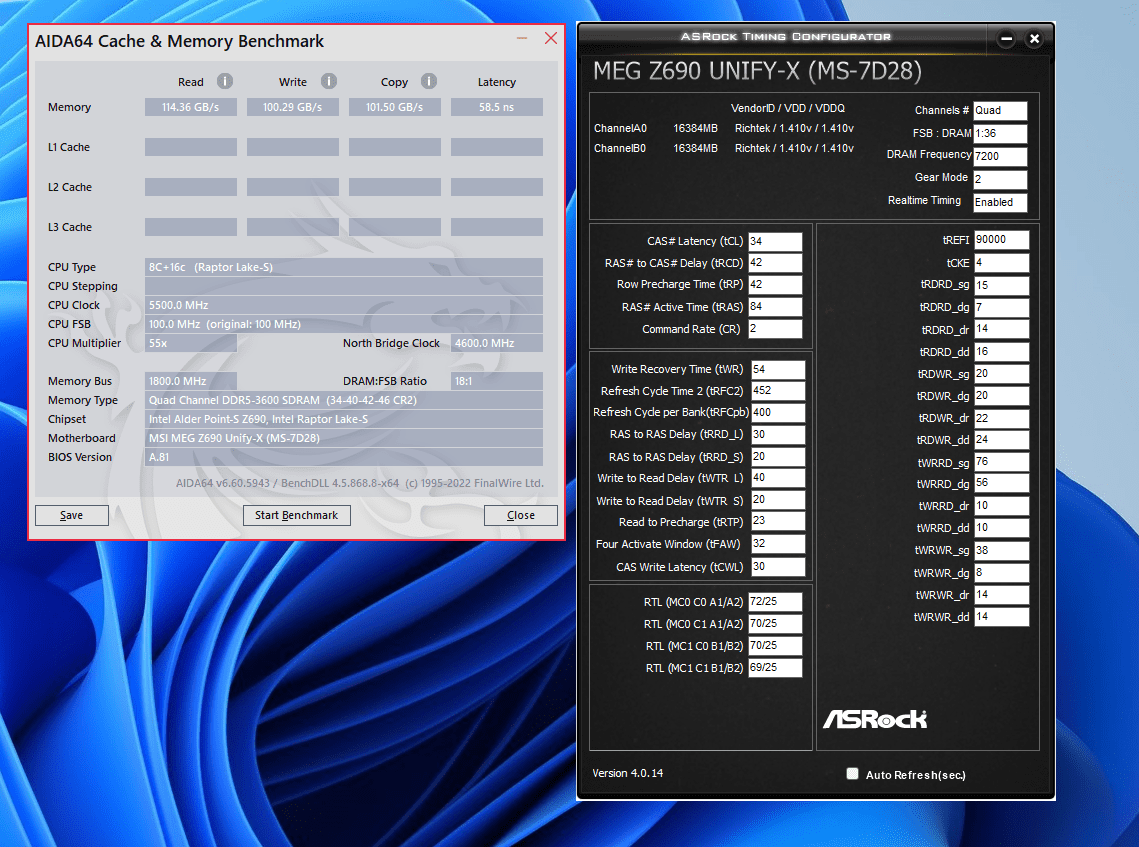The image size is (1139, 847).
Task: Click the Memory Copy result 101.50 GB/s
Action: tap(394, 107)
